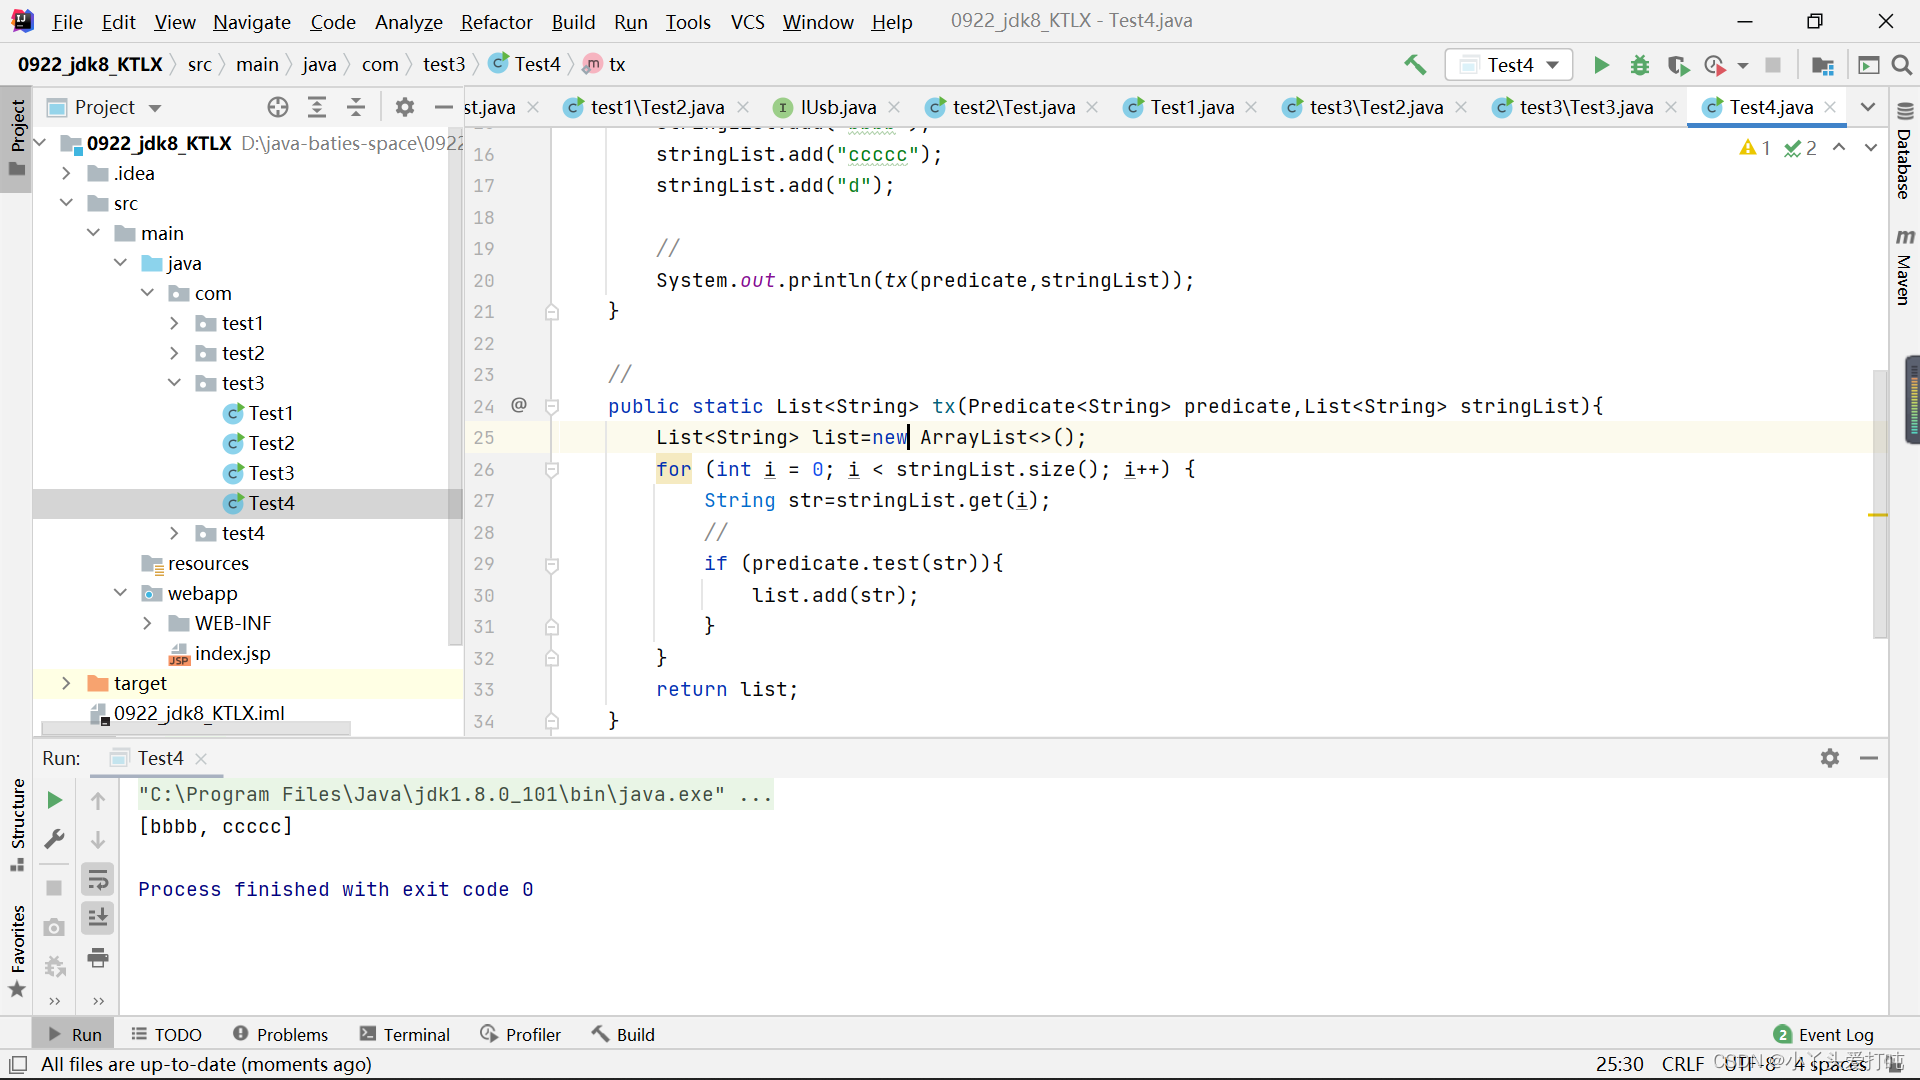Click the grey Stop icon in toolbar
Screen dimensions: 1920x1080
(x=1773, y=65)
